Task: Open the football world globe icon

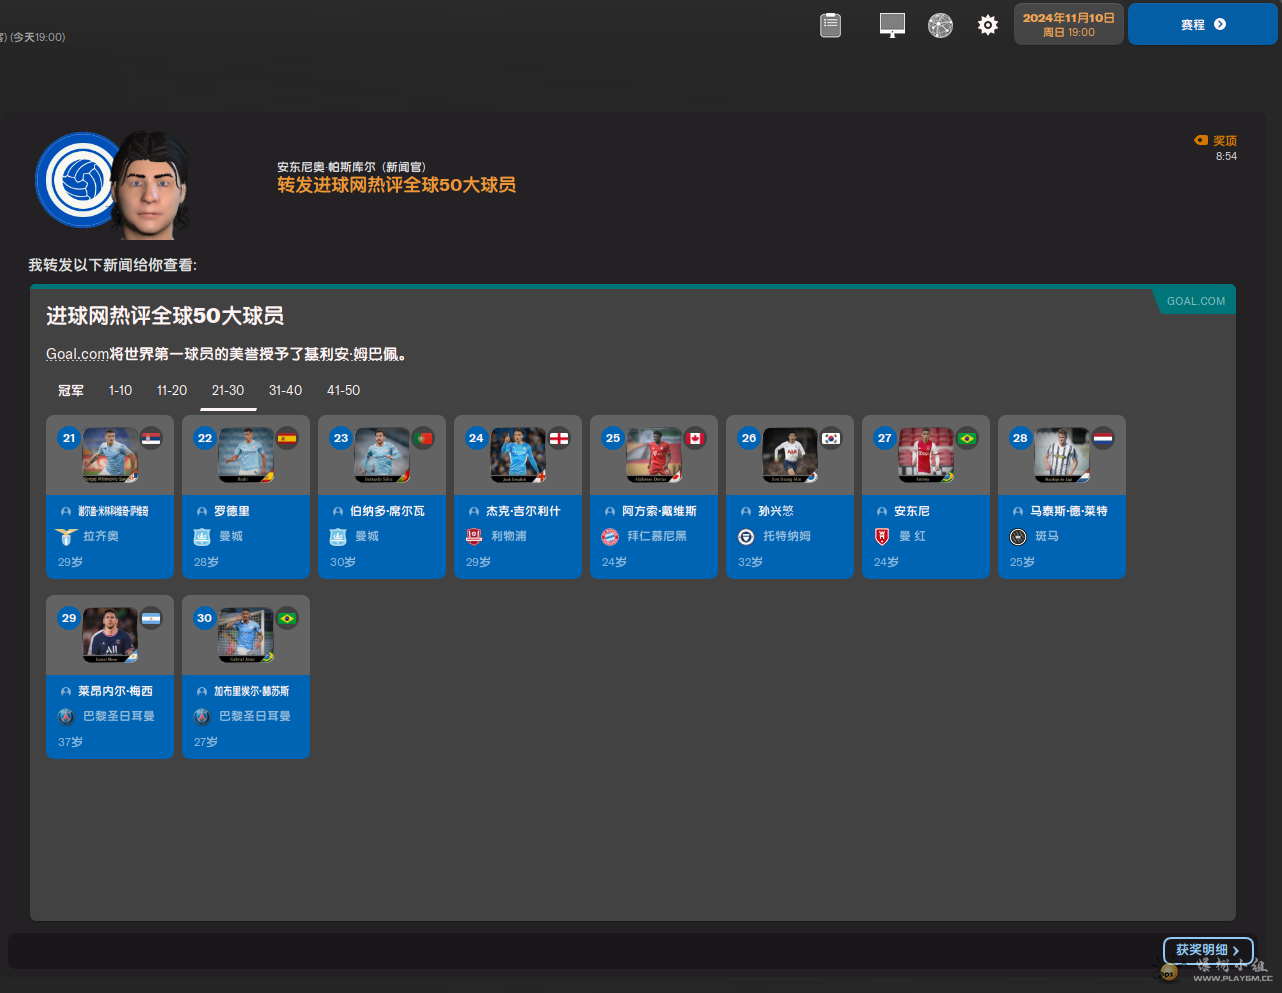Action: (940, 25)
